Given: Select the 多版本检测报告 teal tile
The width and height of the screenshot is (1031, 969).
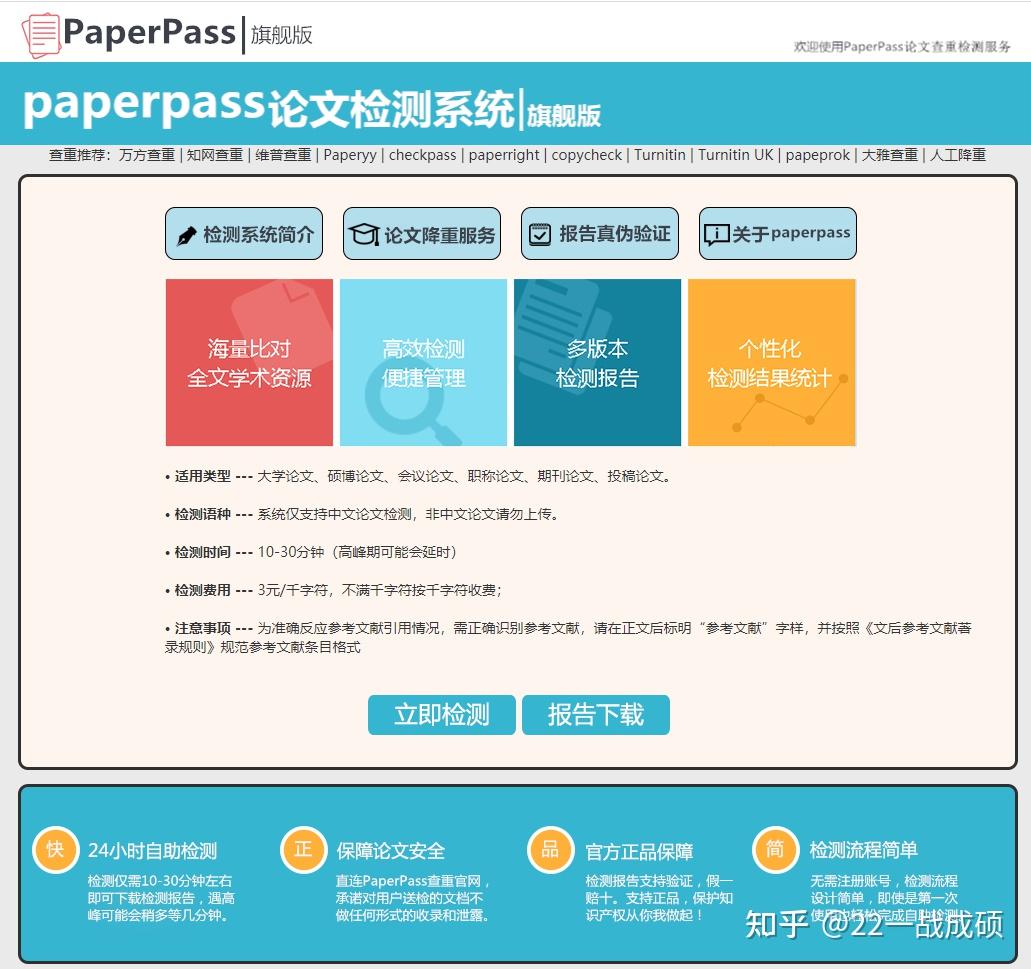Looking at the screenshot, I should click(x=597, y=362).
